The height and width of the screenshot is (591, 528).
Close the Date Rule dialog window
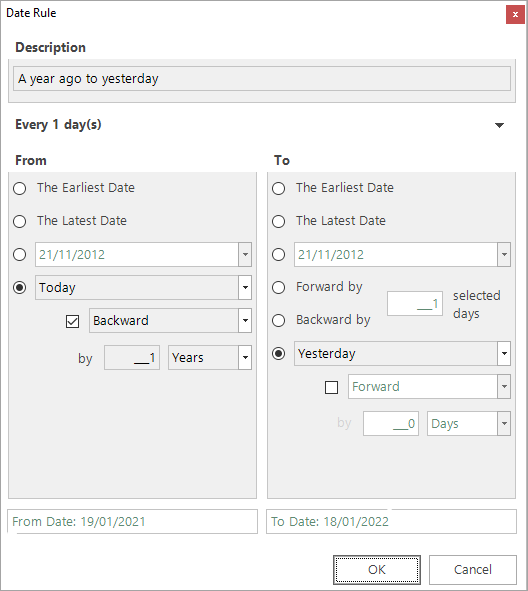(515, 15)
